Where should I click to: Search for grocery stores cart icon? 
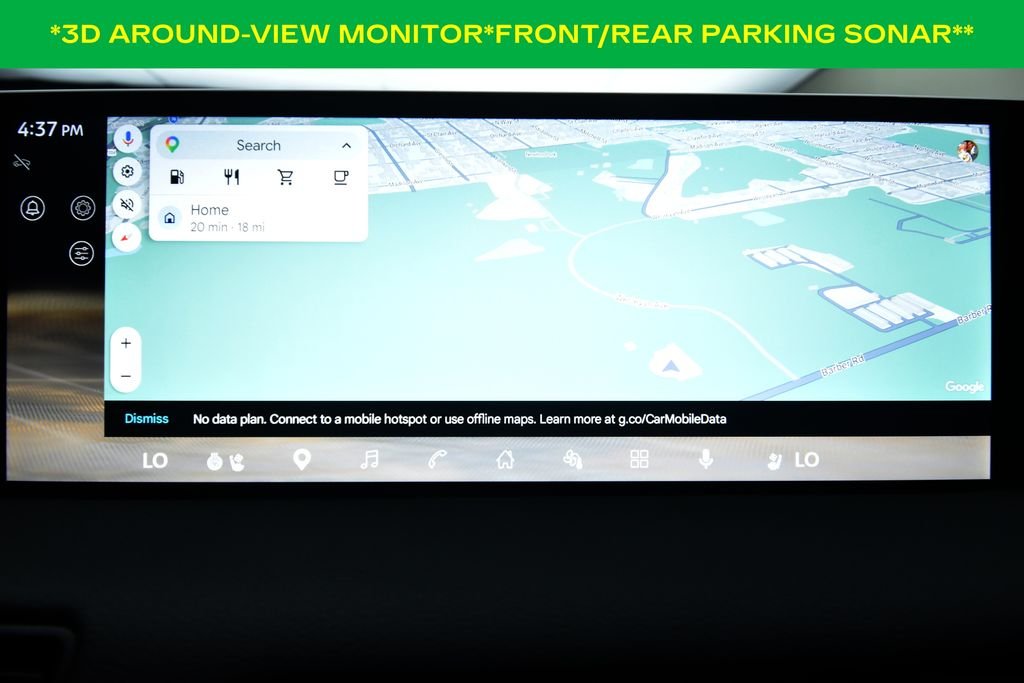[285, 177]
